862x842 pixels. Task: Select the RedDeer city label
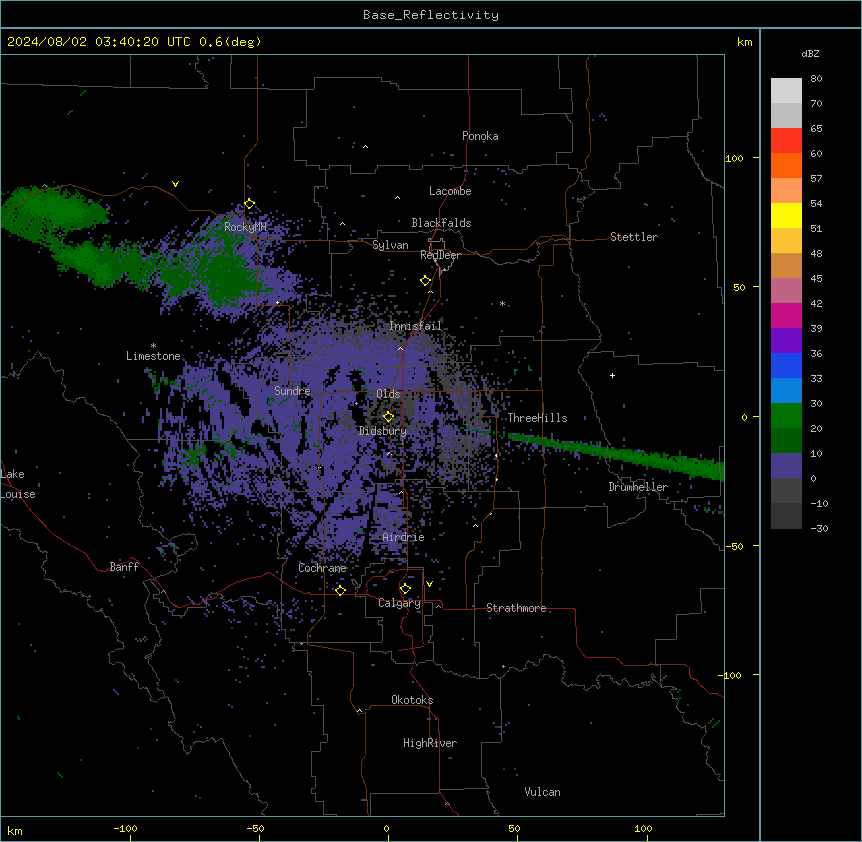[x=440, y=255]
